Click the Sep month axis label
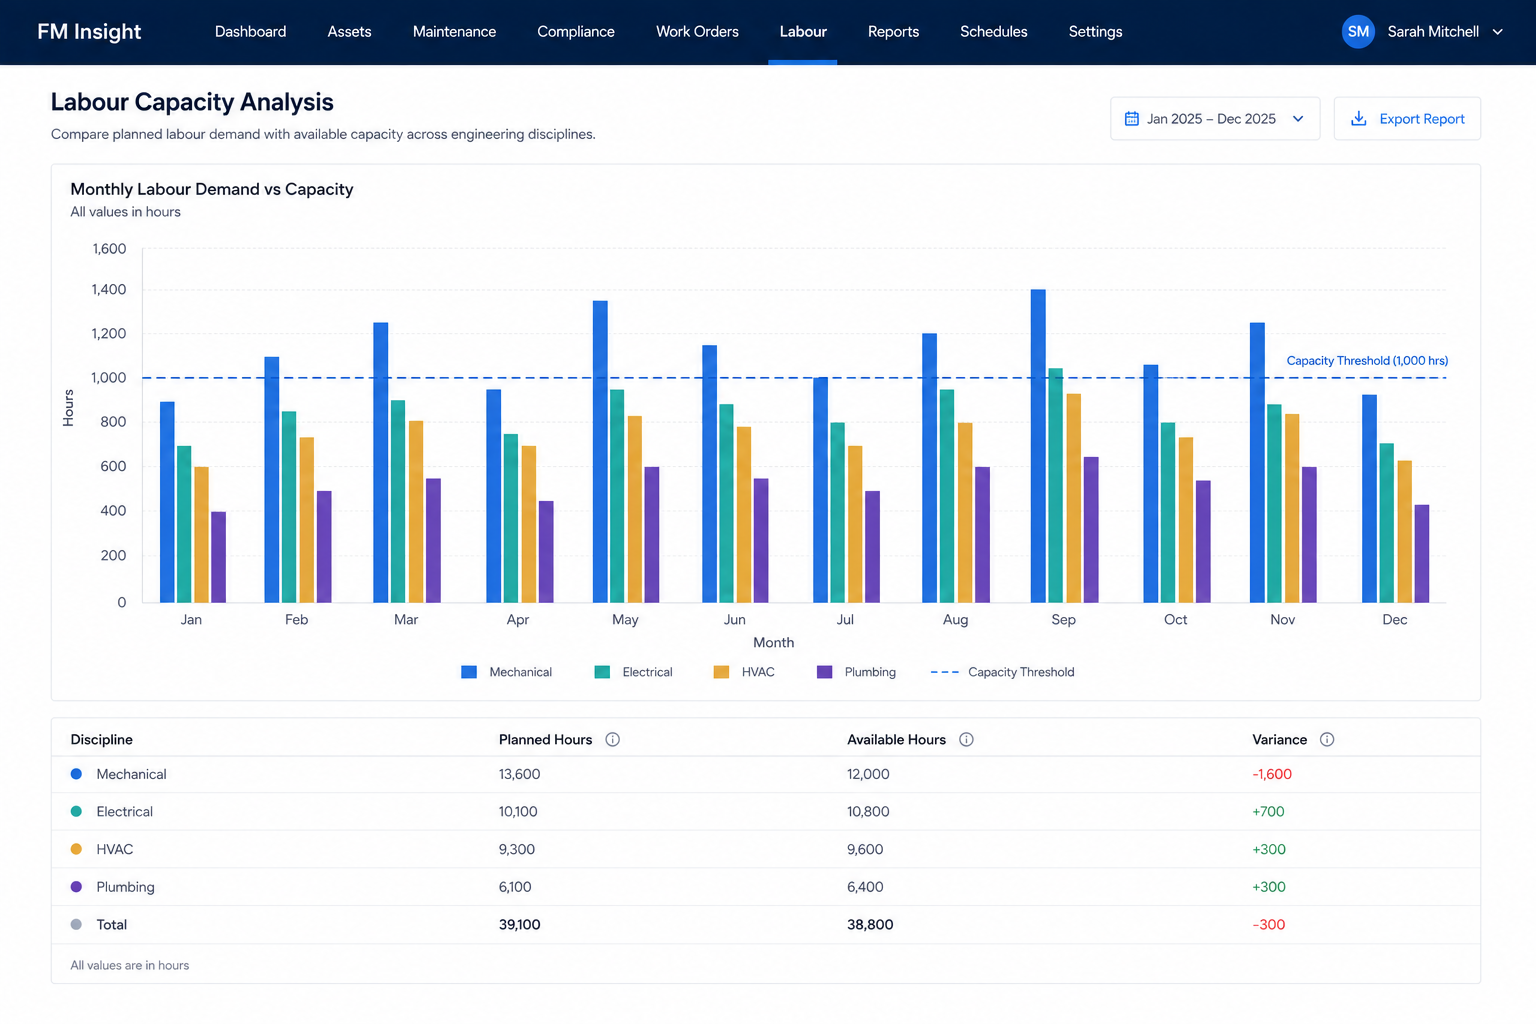Screen dimensions: 1536x1024 (1063, 620)
